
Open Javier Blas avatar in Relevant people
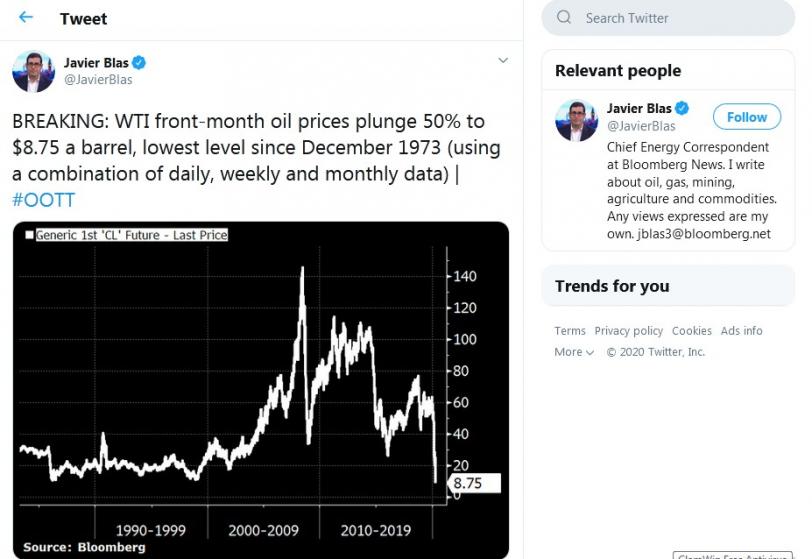pos(576,120)
